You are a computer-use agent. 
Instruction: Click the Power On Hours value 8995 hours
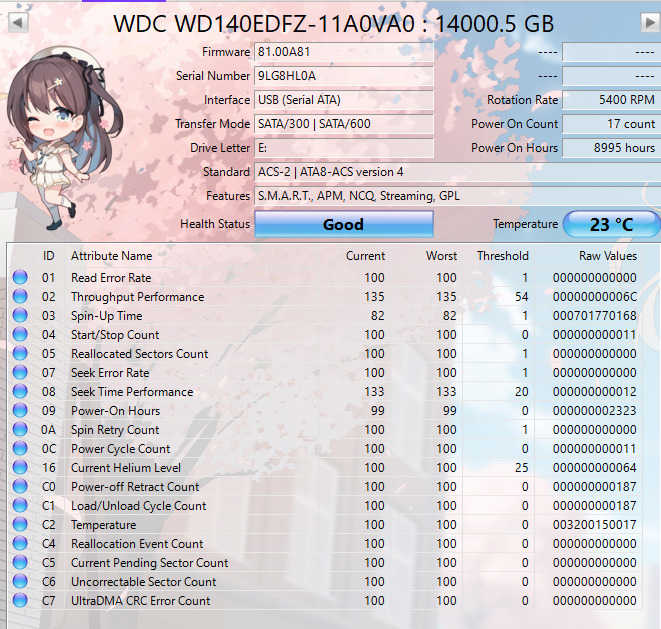pos(611,148)
